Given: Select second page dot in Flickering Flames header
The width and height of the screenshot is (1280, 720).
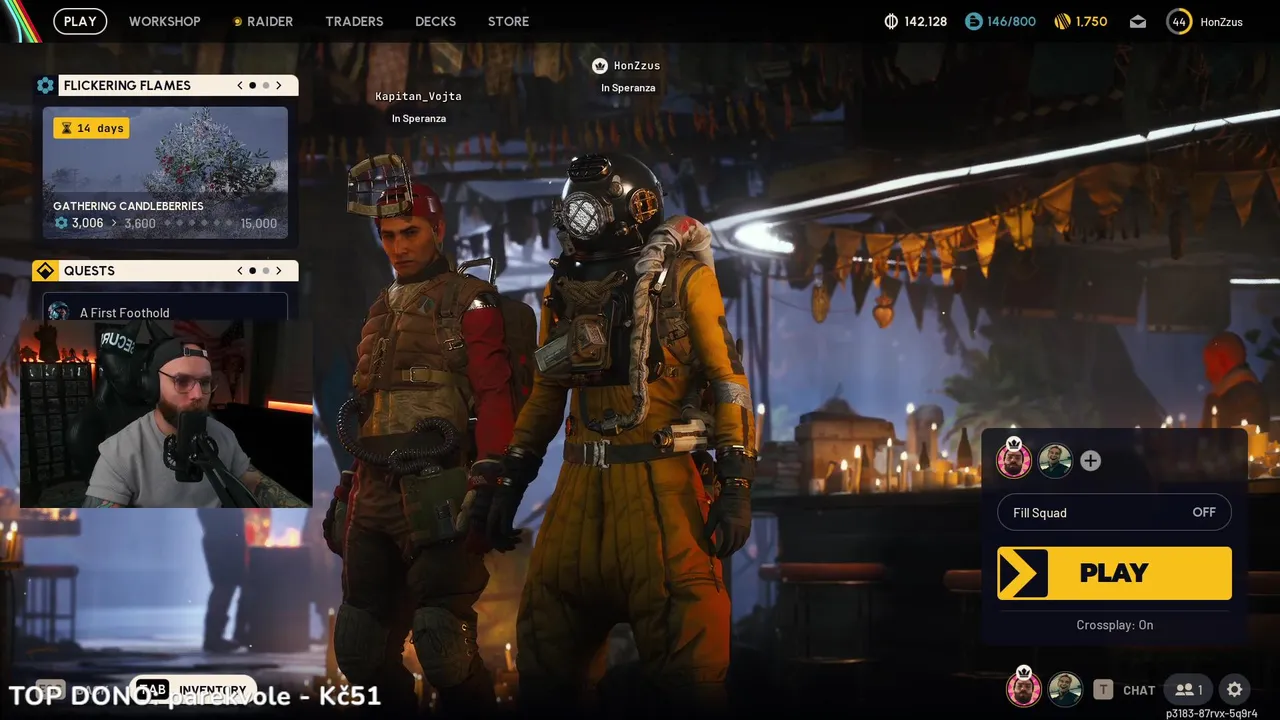Looking at the screenshot, I should pos(265,85).
